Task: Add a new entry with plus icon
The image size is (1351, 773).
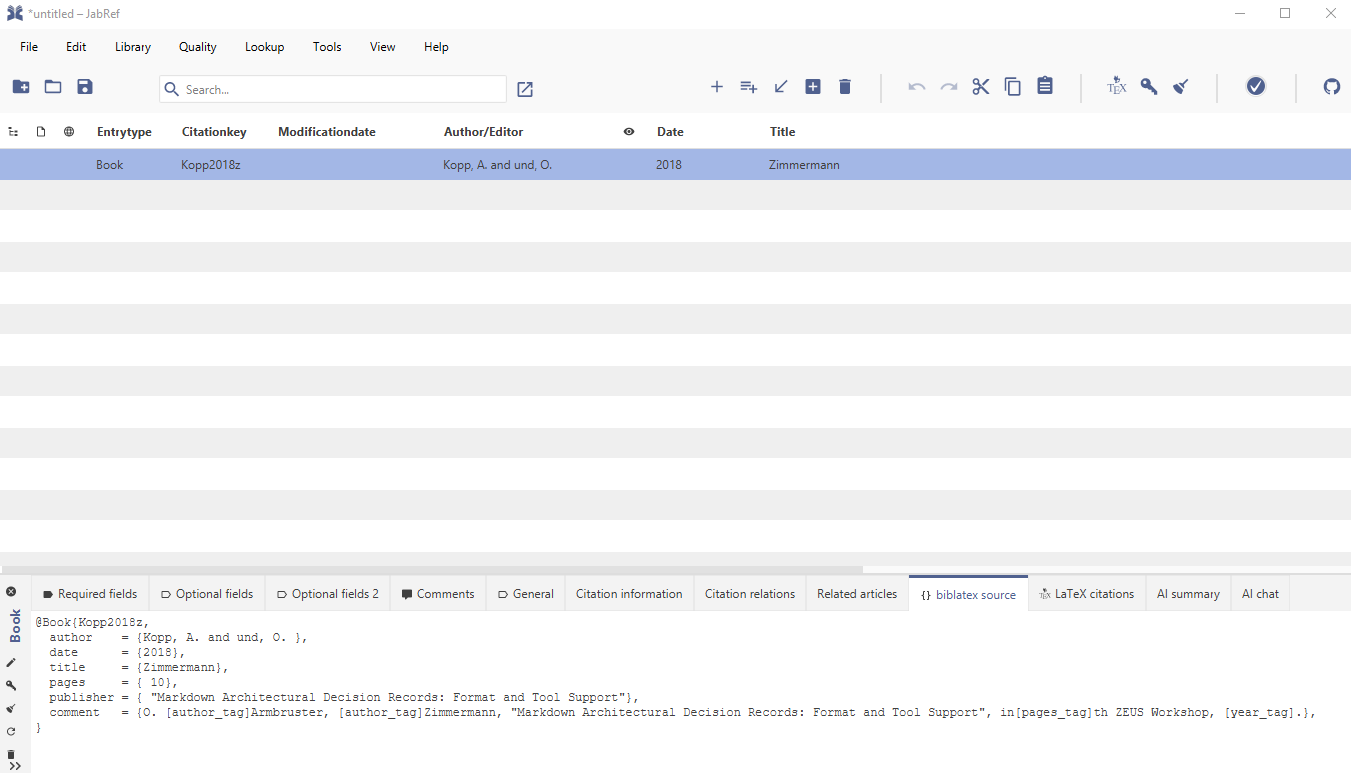Action: coord(716,87)
